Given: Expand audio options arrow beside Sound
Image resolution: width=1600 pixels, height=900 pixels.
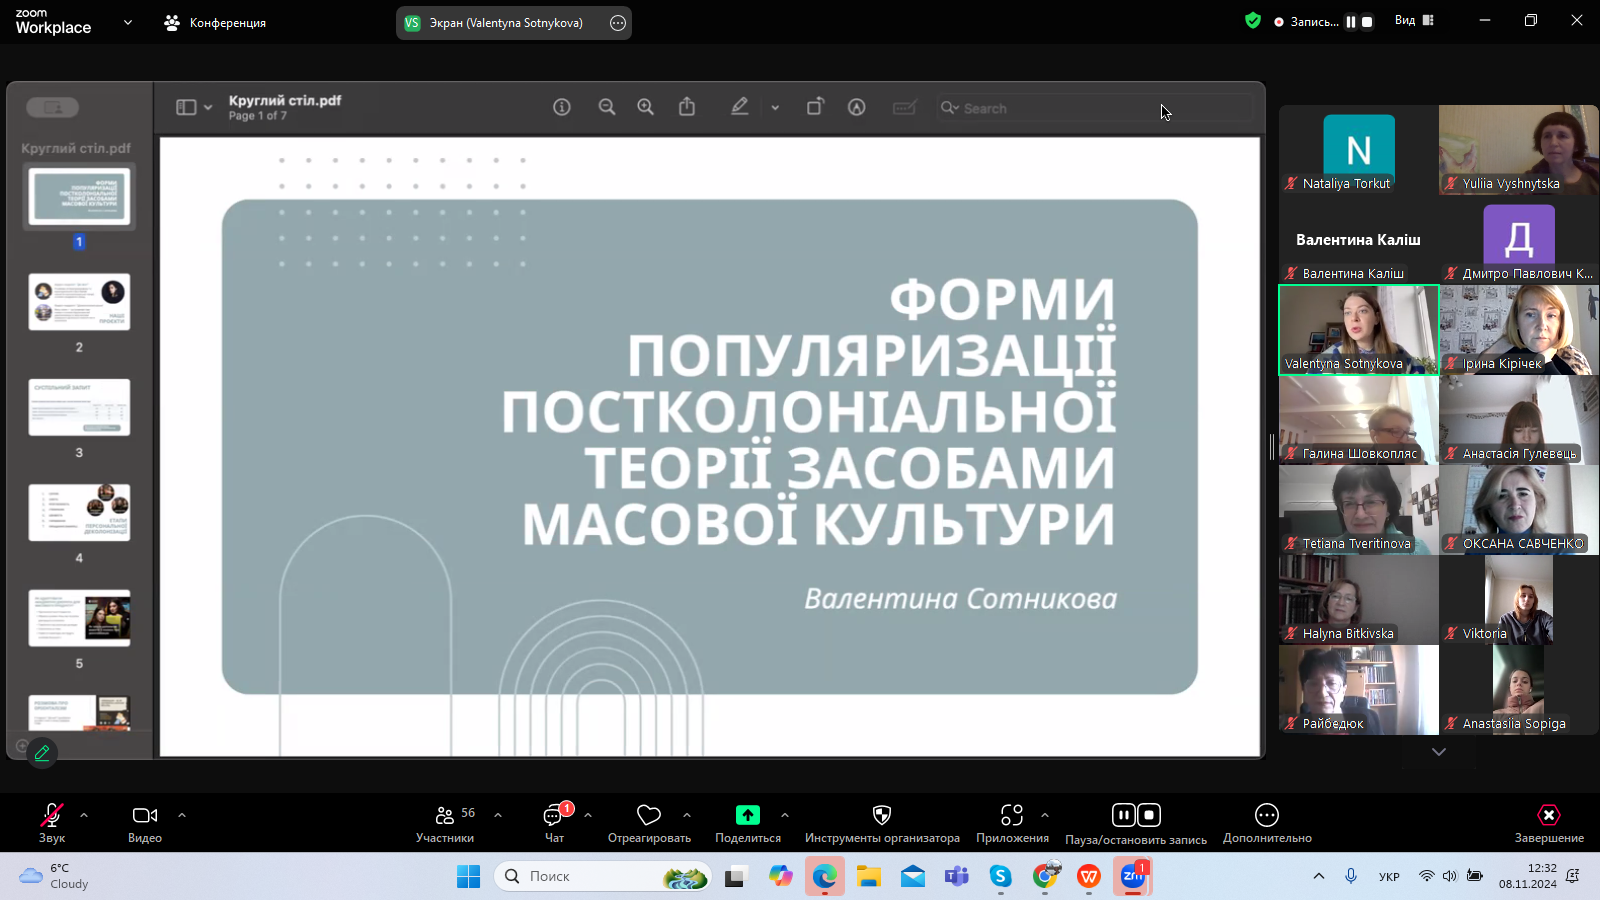Looking at the screenshot, I should click(84, 815).
